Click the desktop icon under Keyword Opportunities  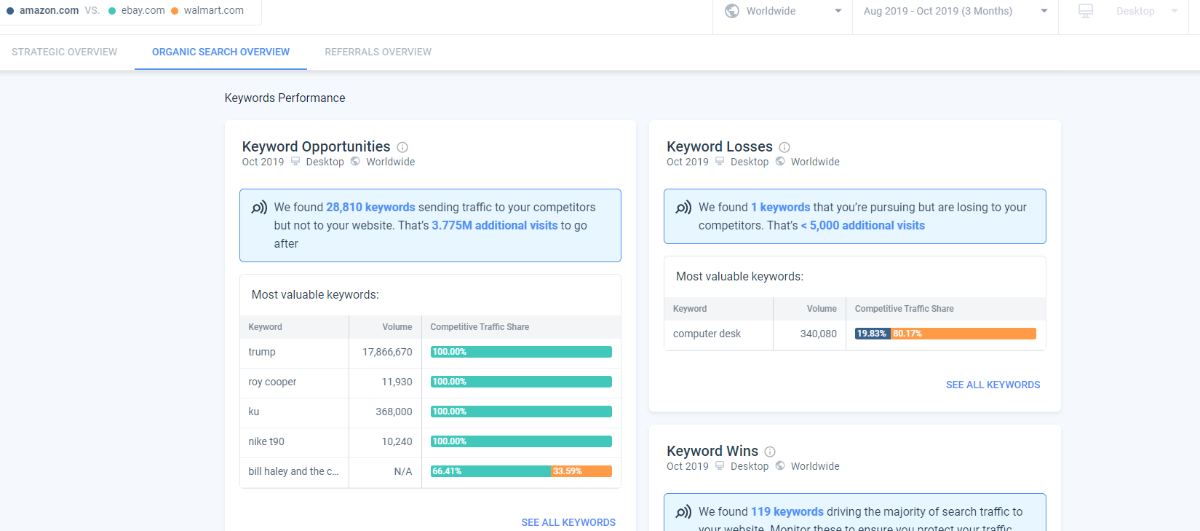click(x=295, y=162)
